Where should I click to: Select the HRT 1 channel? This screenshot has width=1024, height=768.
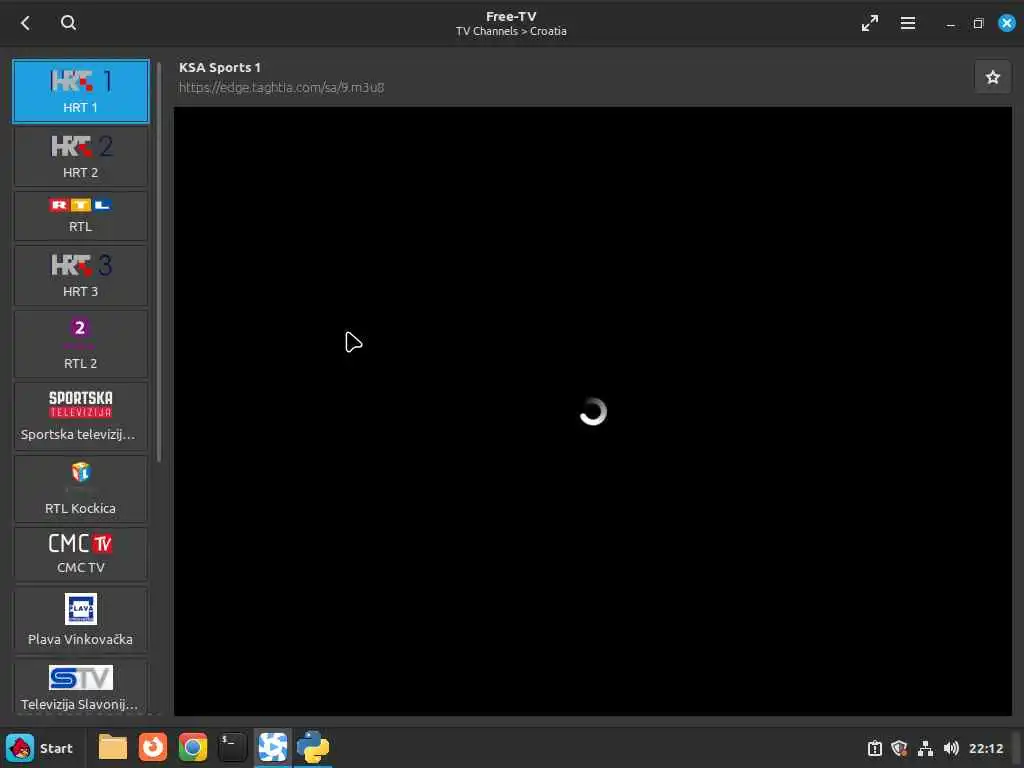(80, 91)
